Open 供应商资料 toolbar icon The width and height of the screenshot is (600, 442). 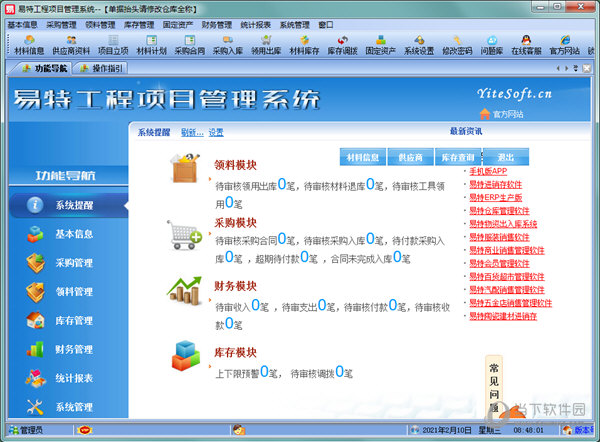tap(71, 45)
